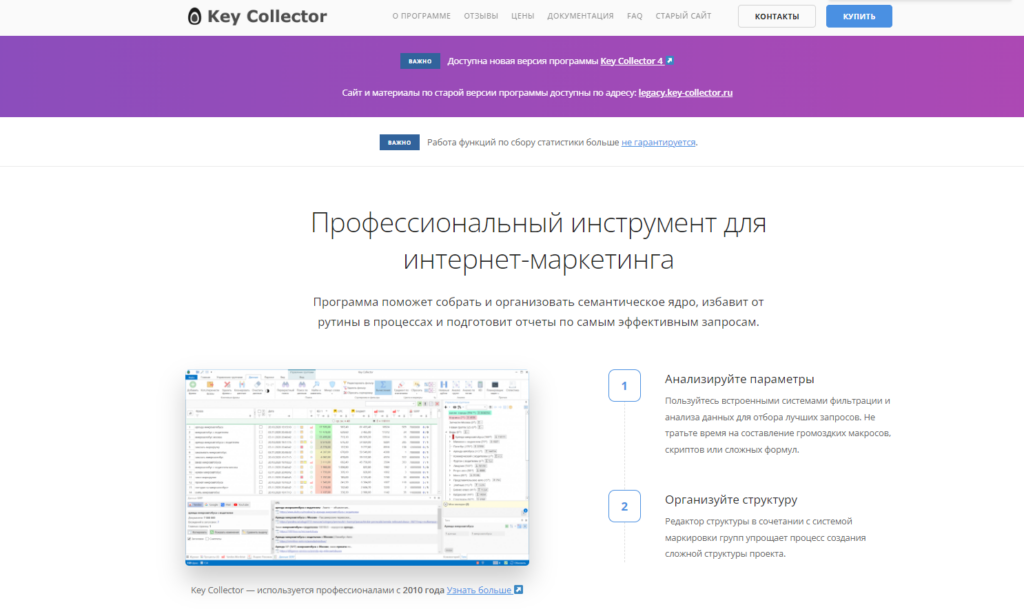
Task: Click the text Пользуйтесь встроенными системами фильтрации
Action: 778,425
